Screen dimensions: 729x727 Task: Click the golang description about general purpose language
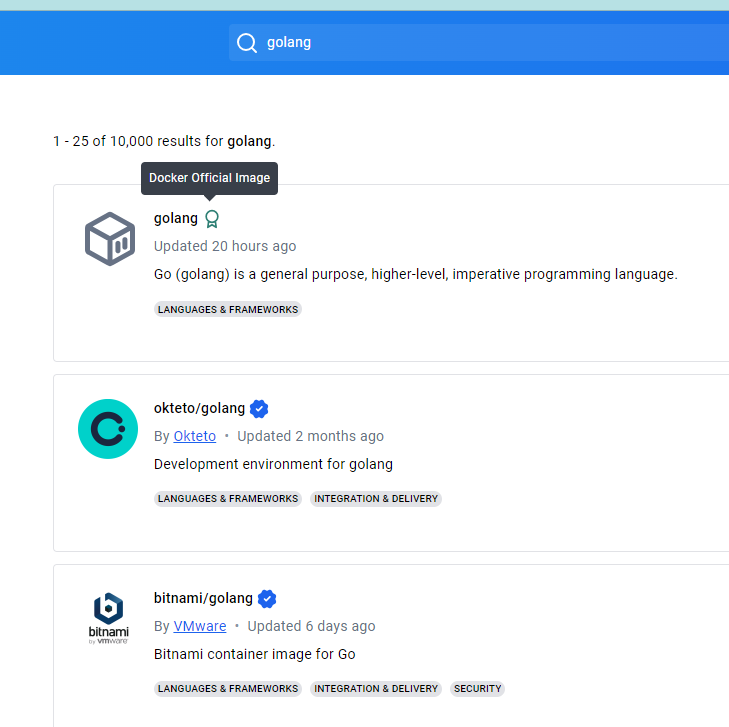pyautogui.click(x=416, y=274)
